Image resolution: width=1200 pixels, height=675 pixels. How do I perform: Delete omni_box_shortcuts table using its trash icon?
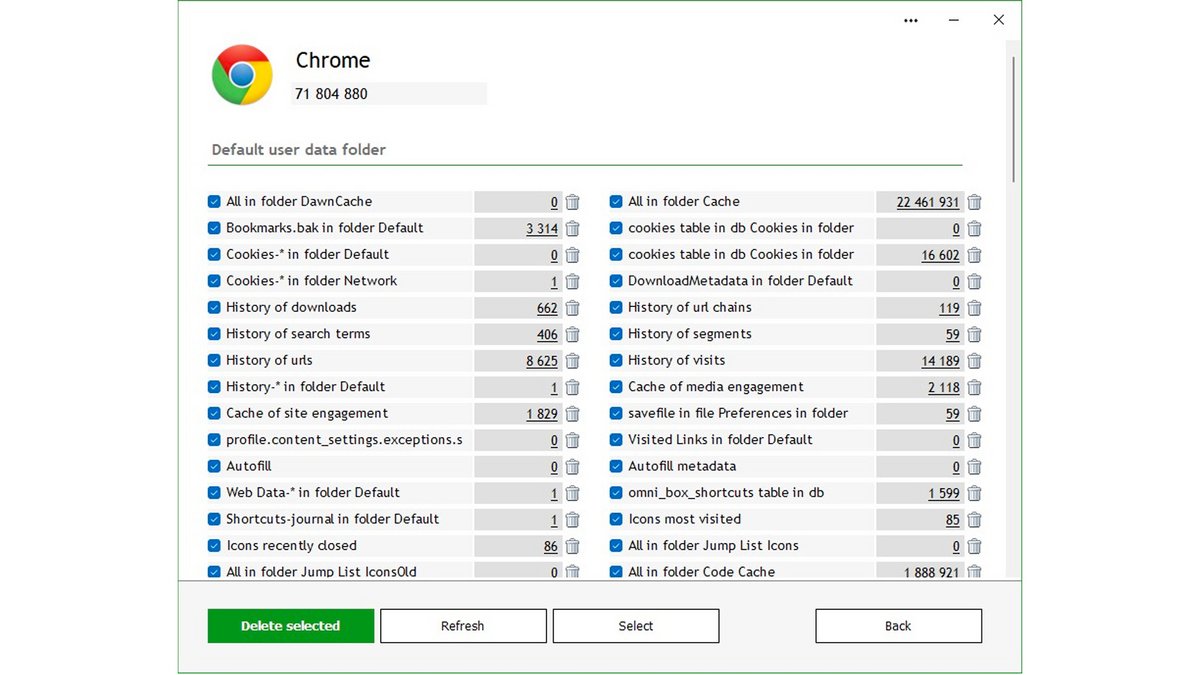pos(973,492)
